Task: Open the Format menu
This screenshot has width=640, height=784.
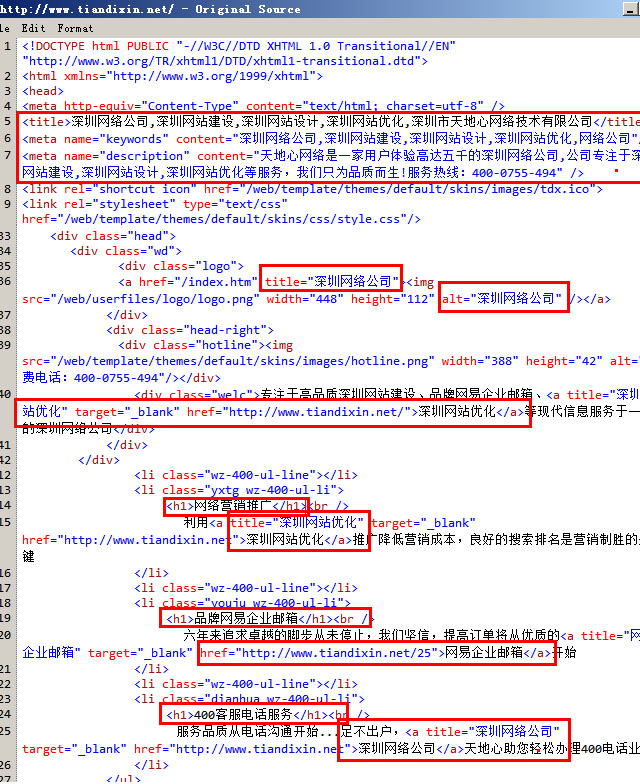Action: tap(75, 28)
